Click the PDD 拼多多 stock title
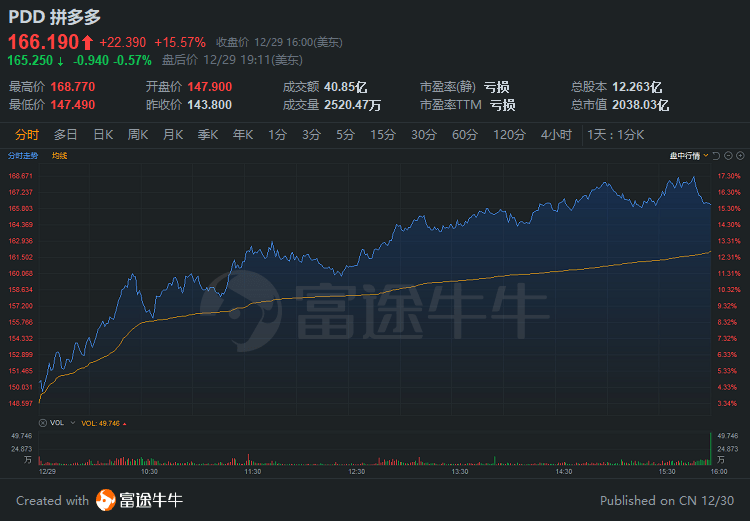 tap(55, 17)
